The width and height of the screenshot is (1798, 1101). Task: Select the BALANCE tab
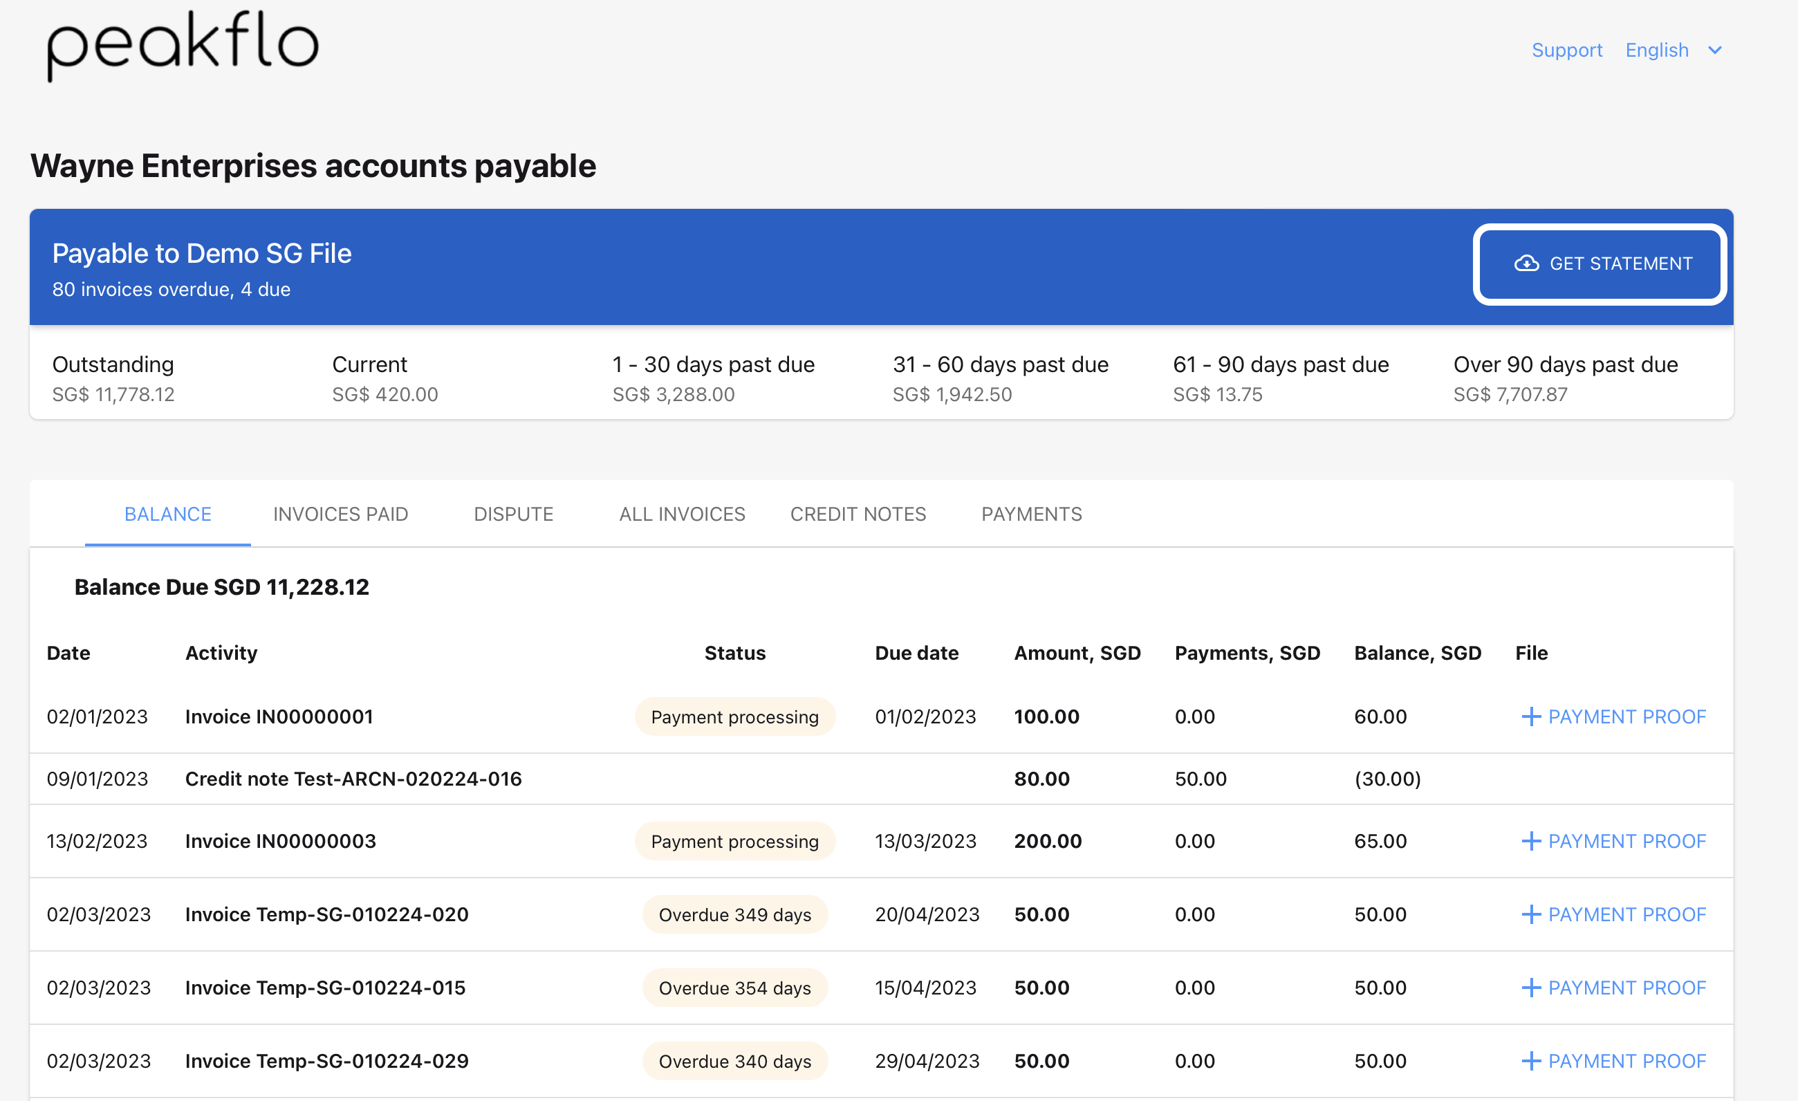166,514
